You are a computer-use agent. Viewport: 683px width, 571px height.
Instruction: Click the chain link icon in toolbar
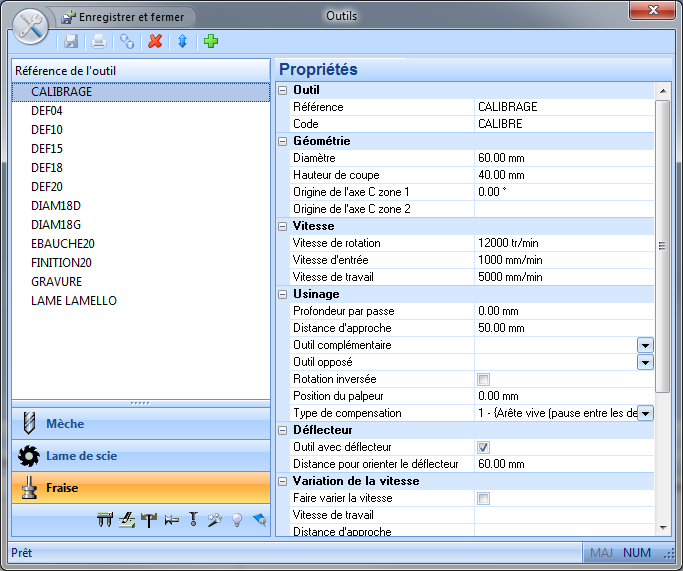127,41
